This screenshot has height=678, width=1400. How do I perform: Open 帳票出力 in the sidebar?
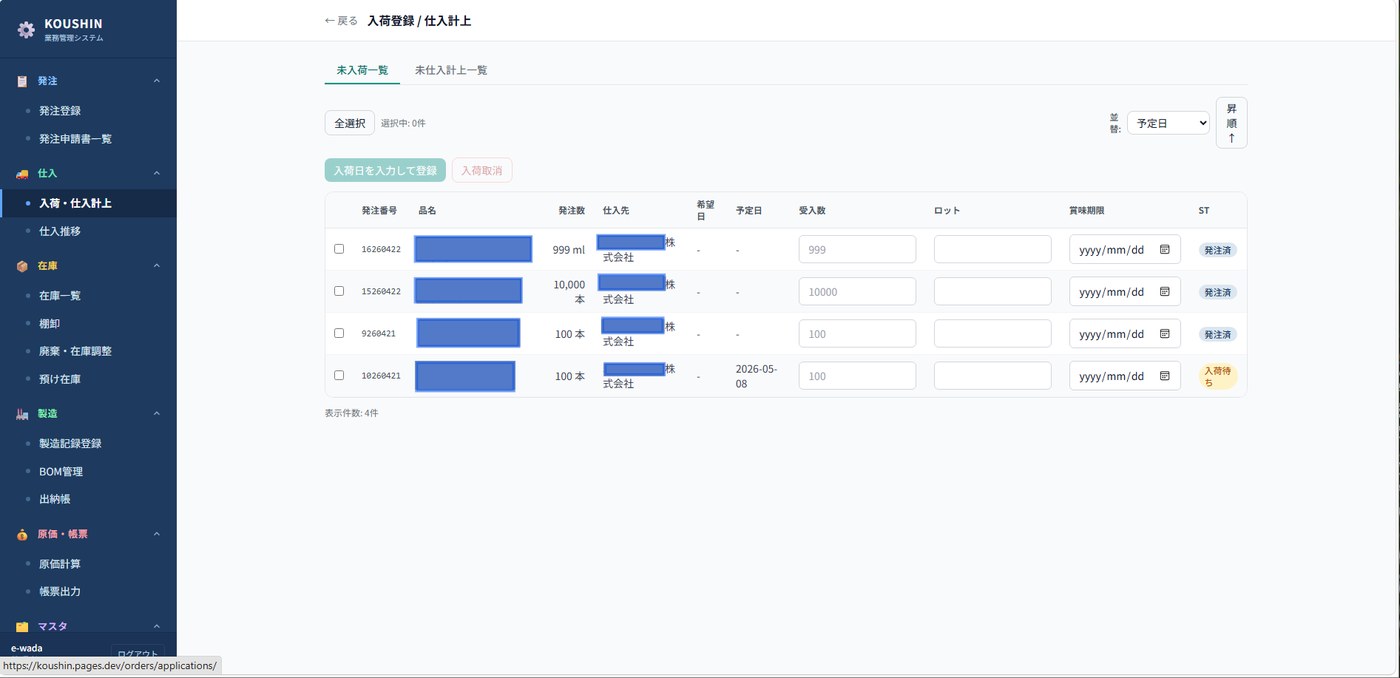(x=60, y=591)
